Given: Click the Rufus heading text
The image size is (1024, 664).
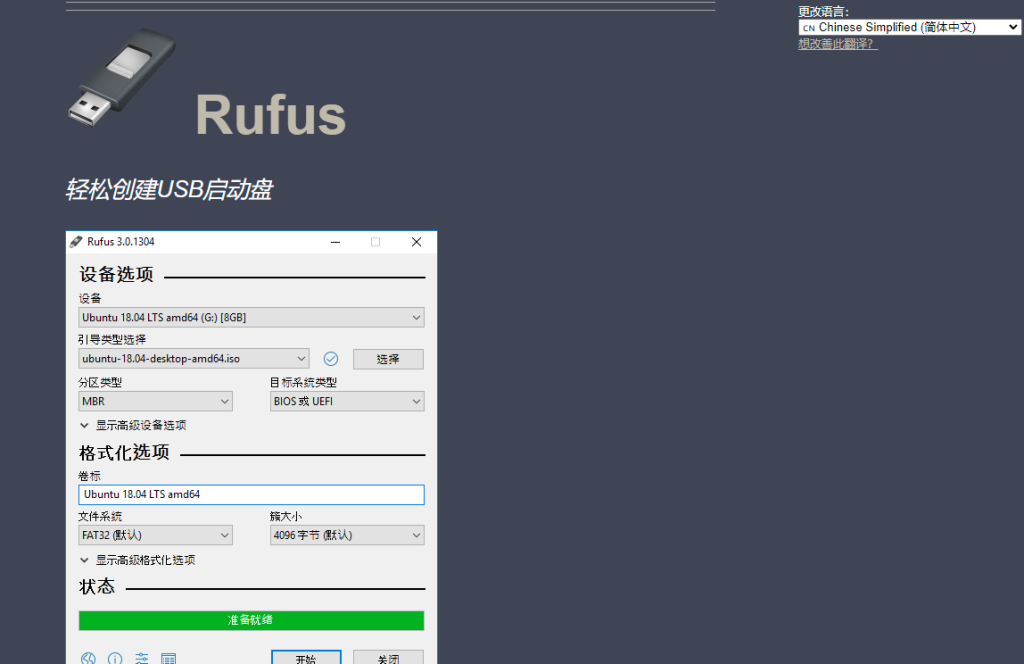Looking at the screenshot, I should (270, 115).
